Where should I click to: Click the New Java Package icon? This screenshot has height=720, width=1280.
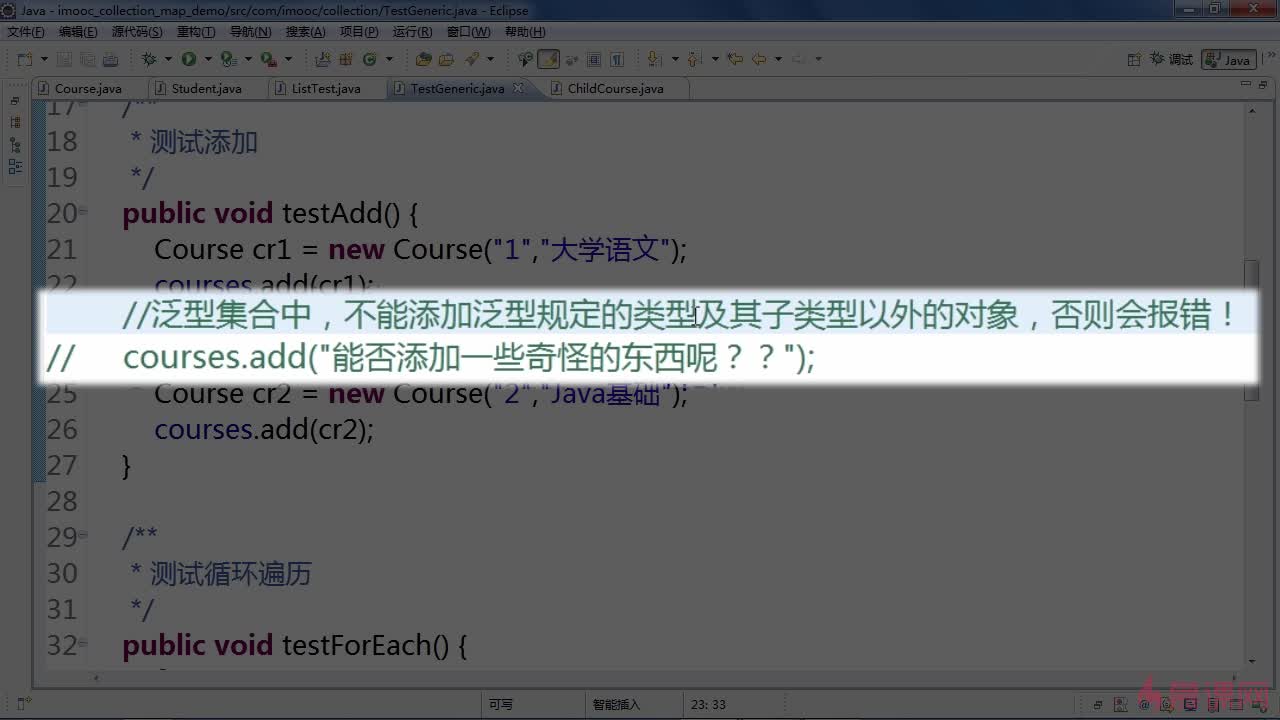click(345, 59)
